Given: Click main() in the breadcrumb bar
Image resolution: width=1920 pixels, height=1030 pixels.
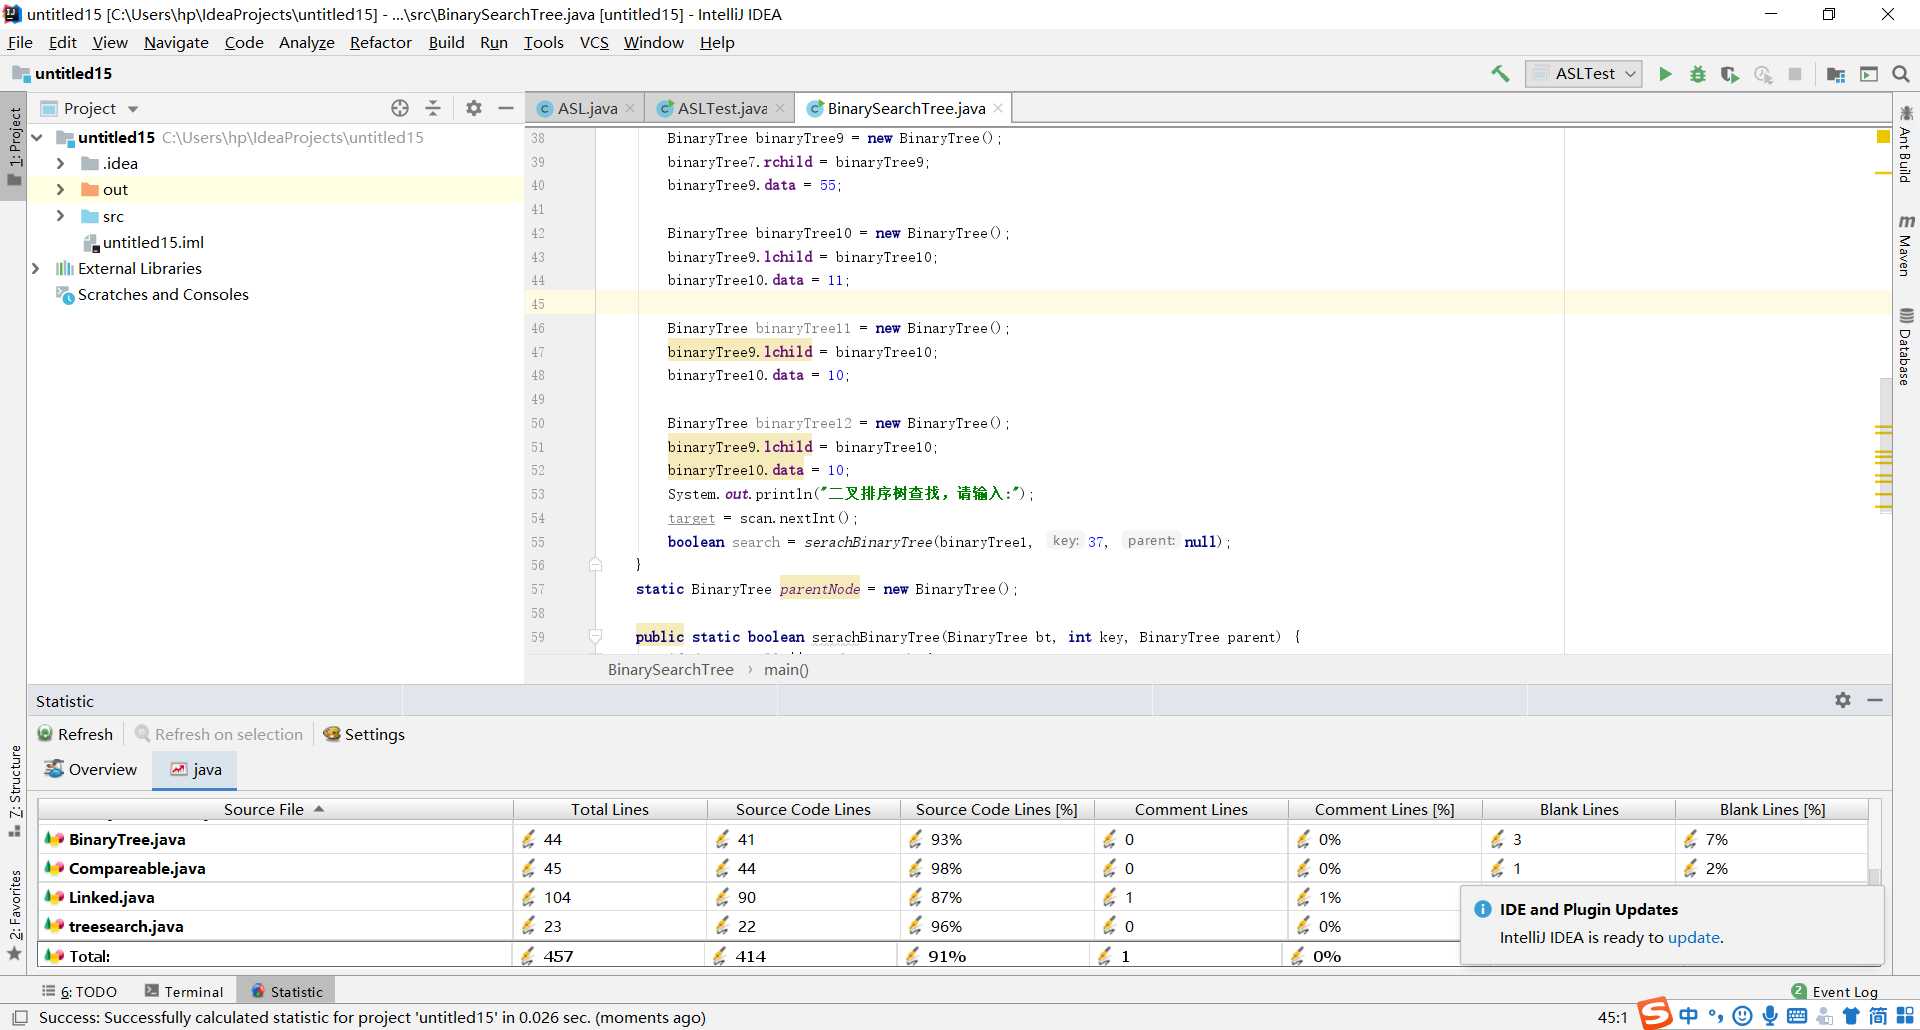Looking at the screenshot, I should 786,669.
